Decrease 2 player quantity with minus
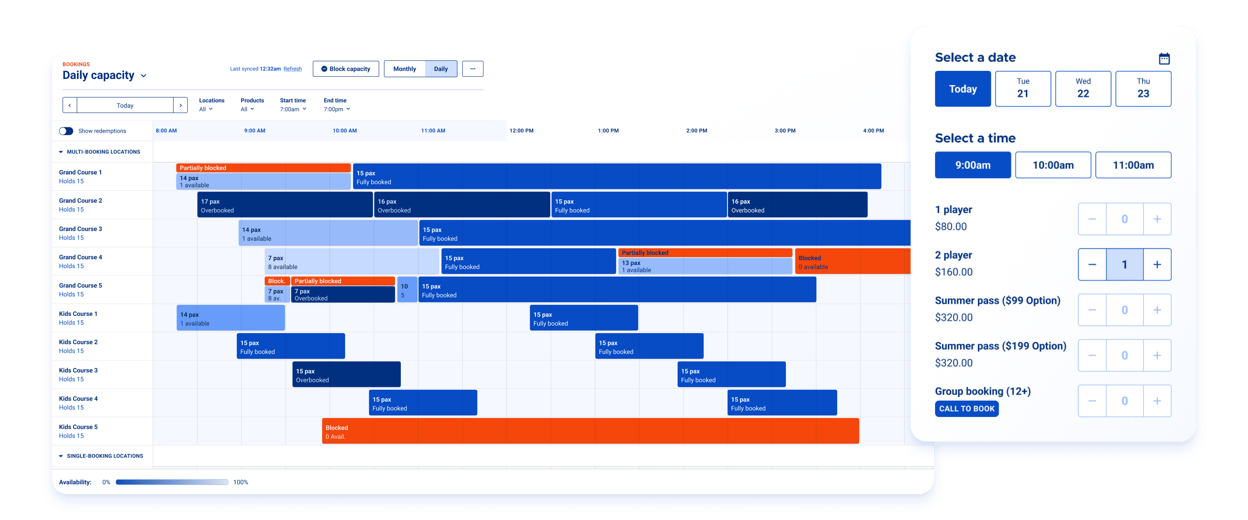 1092,265
